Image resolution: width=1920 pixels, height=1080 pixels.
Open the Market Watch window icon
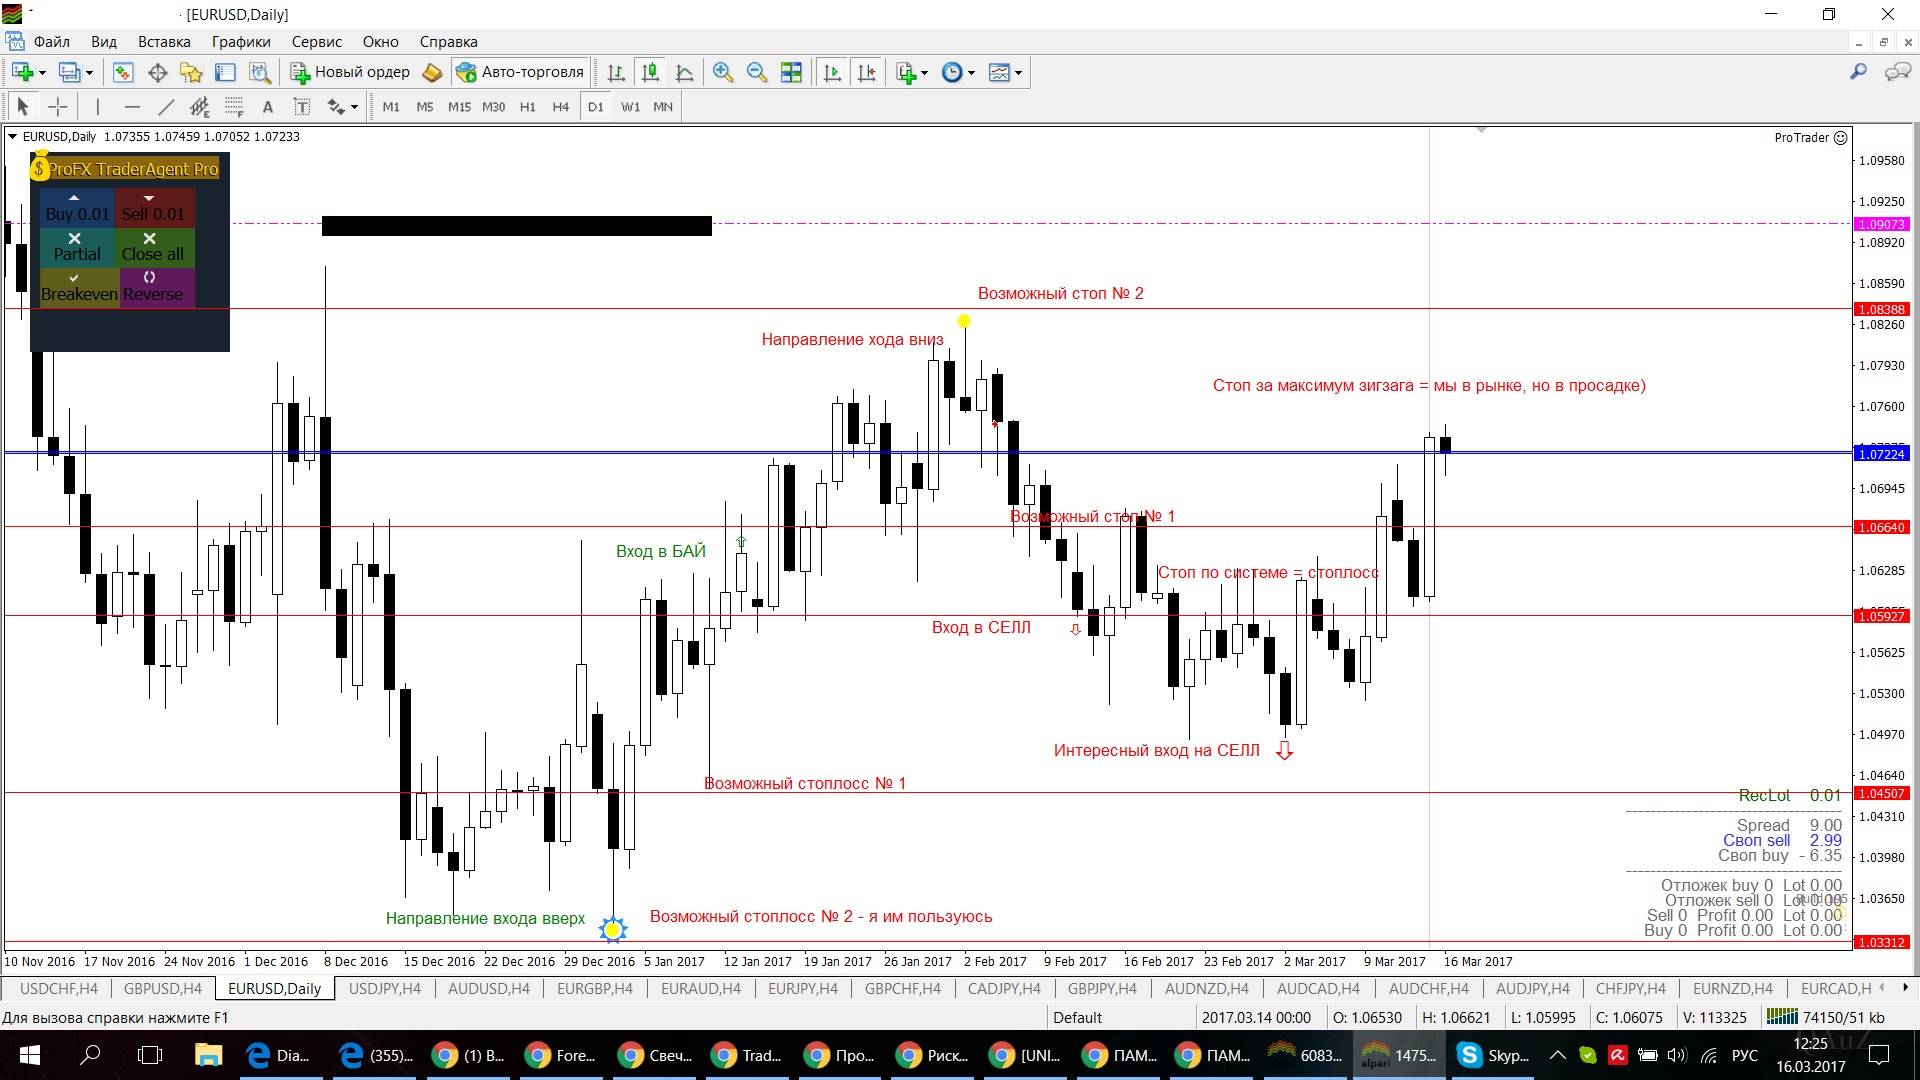click(x=123, y=72)
